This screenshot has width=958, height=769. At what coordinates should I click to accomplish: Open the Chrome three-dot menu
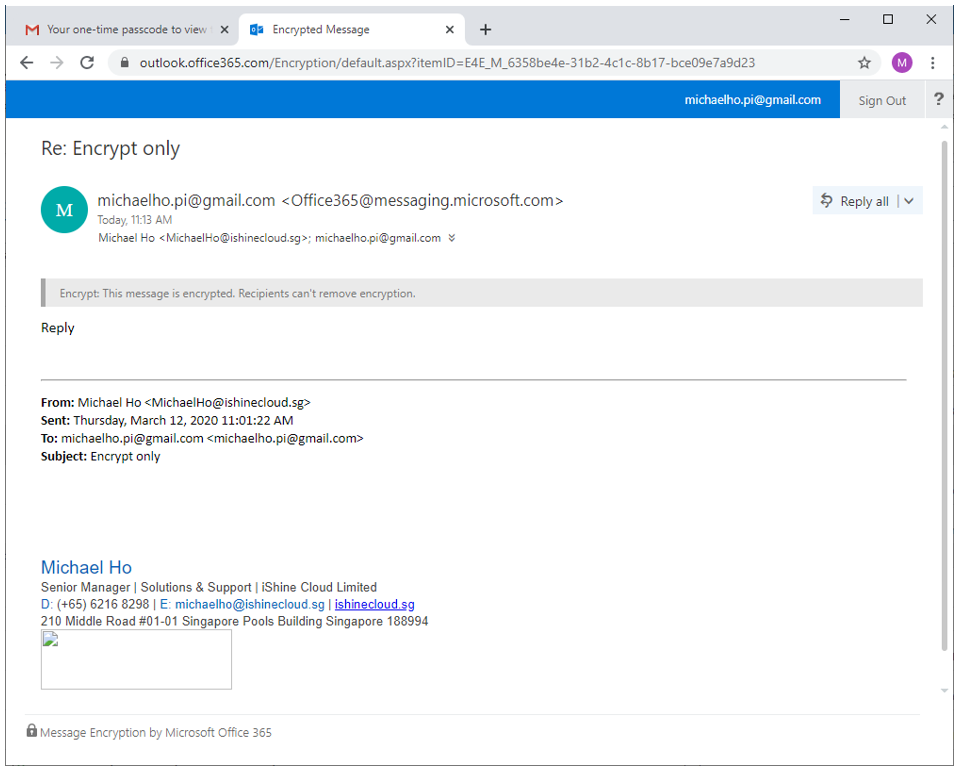932,62
